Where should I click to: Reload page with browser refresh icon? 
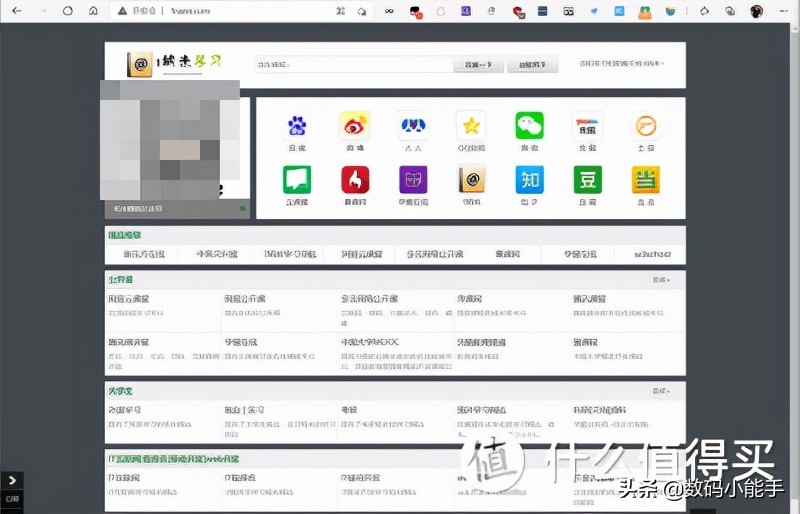click(x=67, y=11)
